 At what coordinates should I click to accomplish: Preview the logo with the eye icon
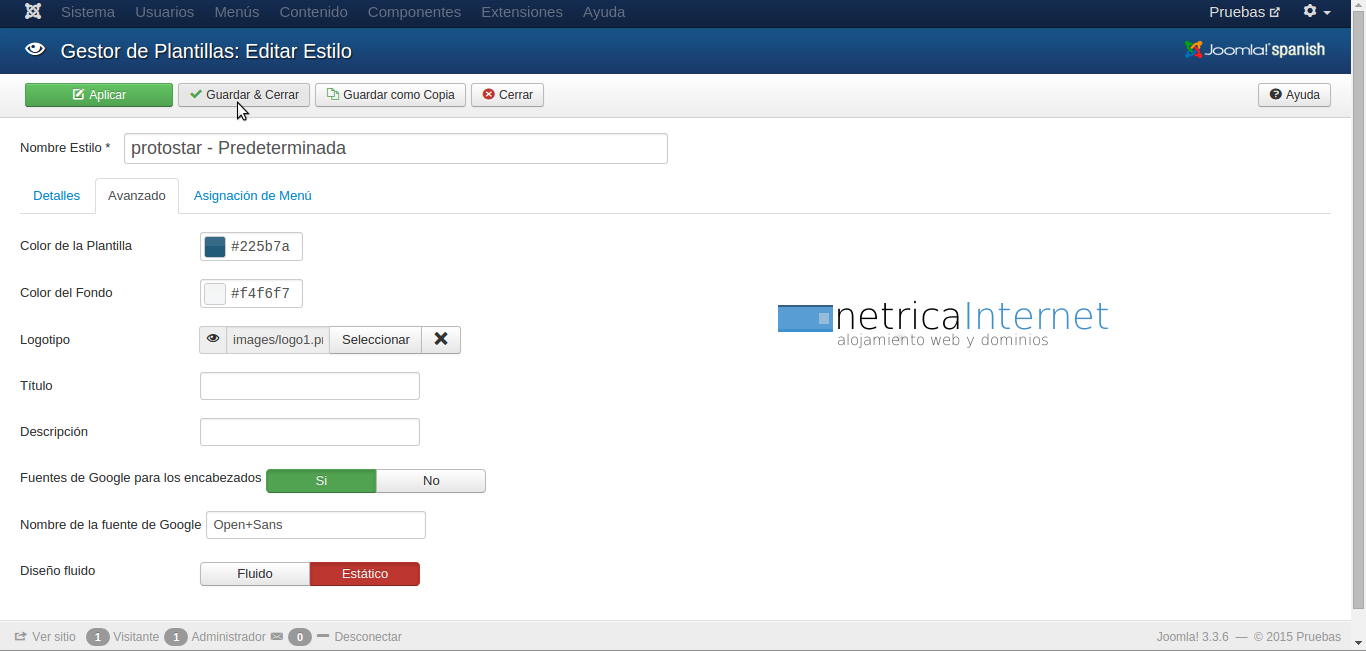click(213, 340)
